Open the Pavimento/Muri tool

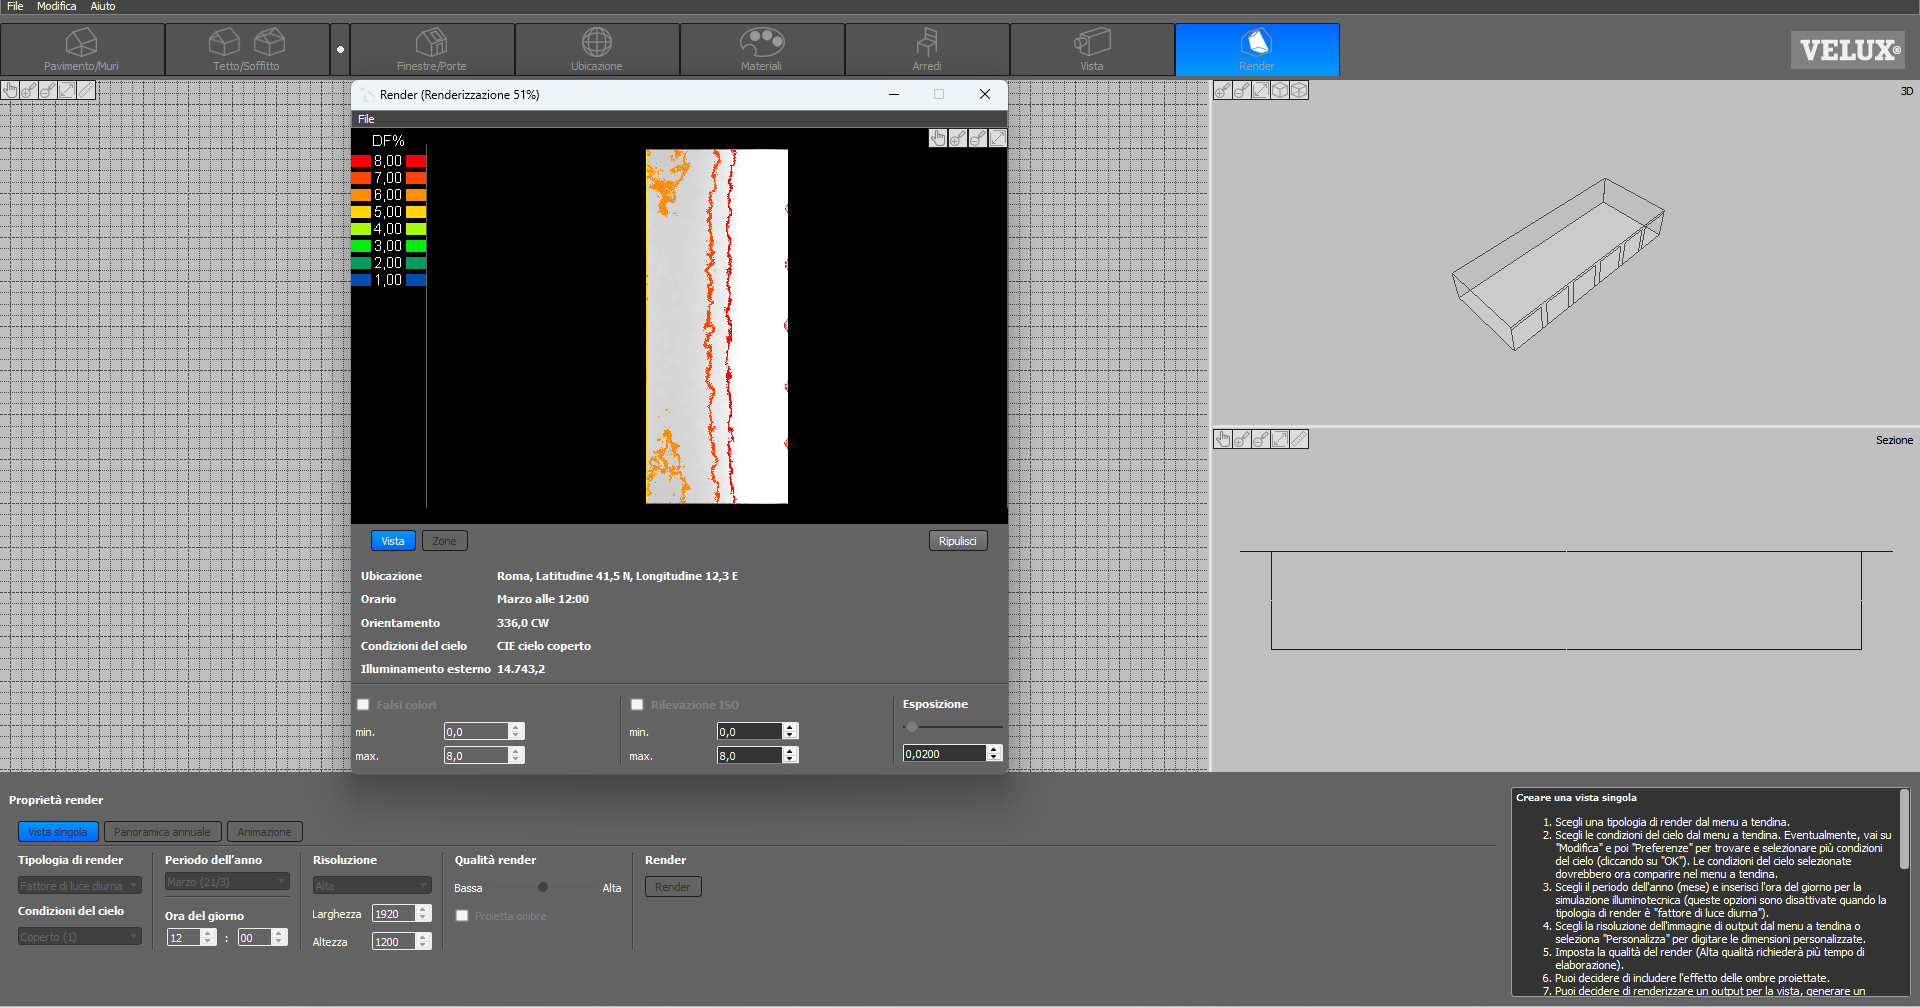click(81, 50)
